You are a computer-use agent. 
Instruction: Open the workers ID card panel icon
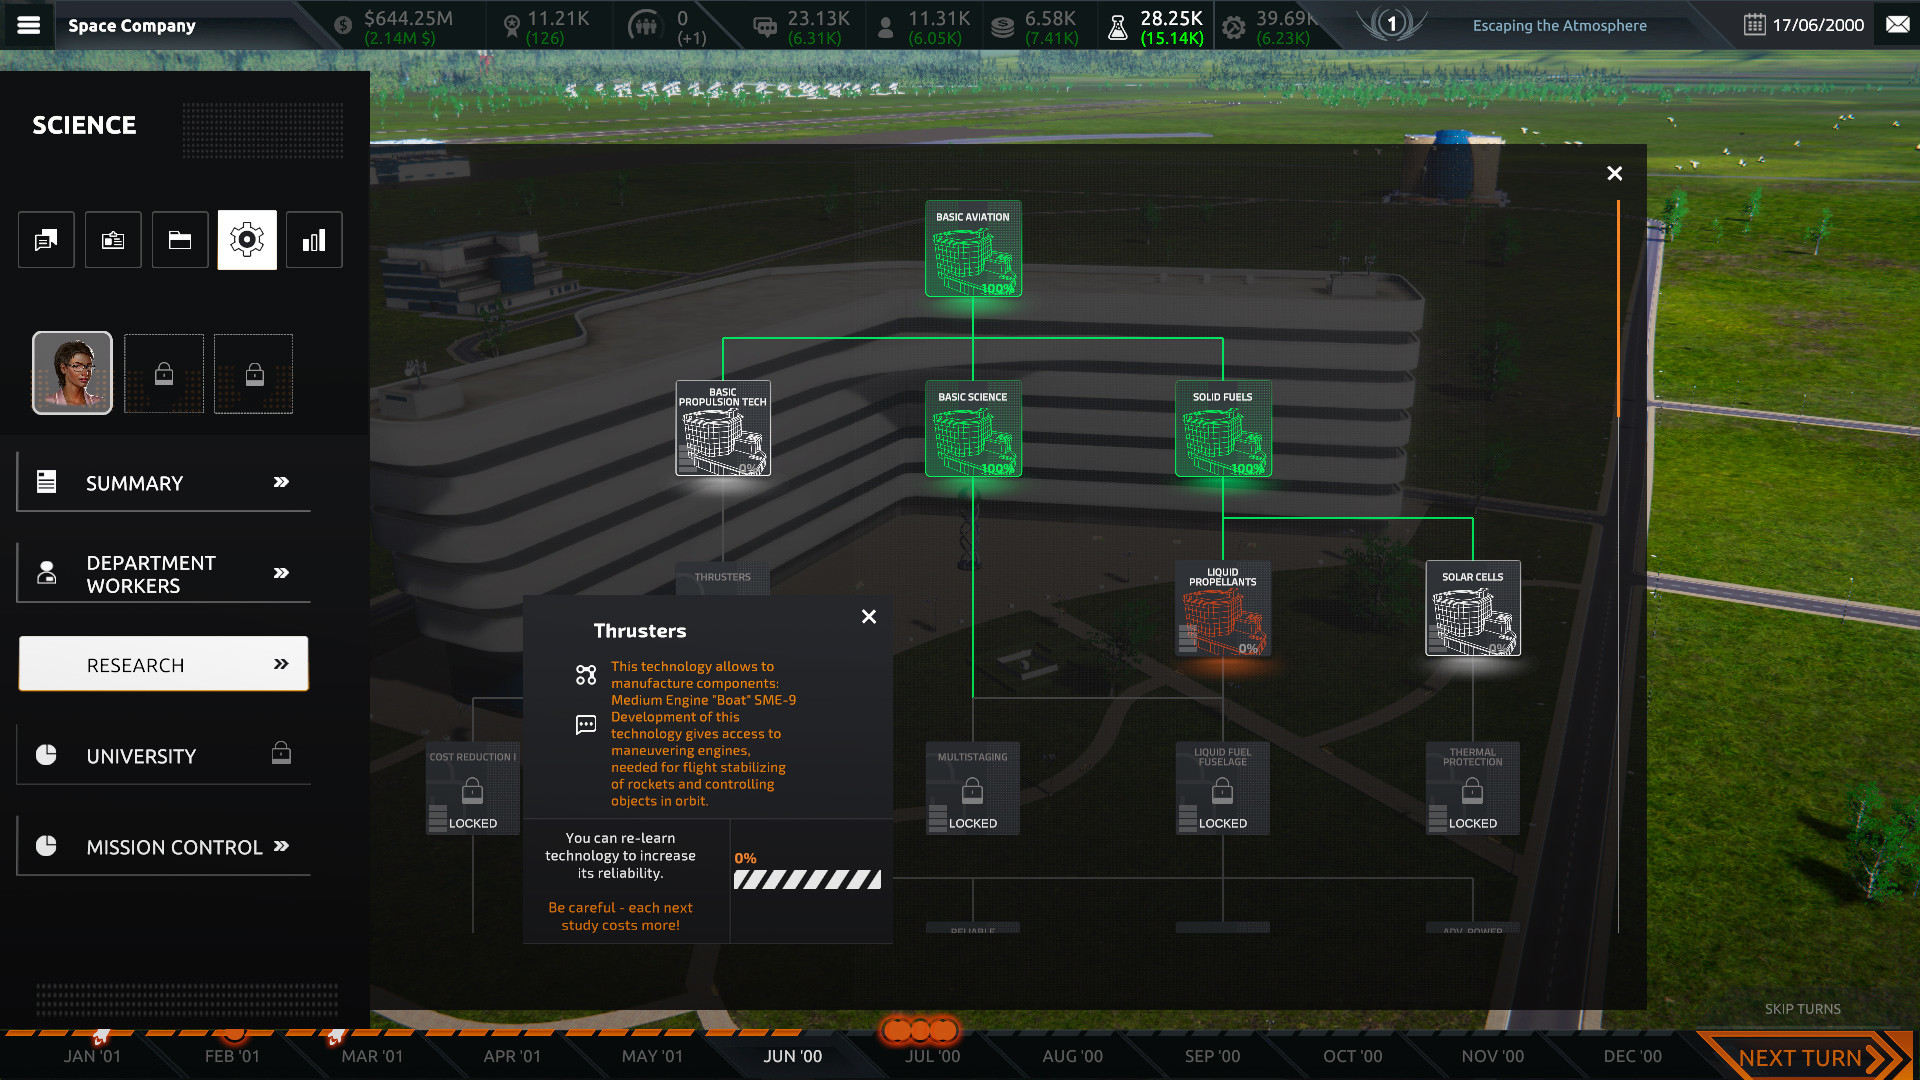coord(112,239)
